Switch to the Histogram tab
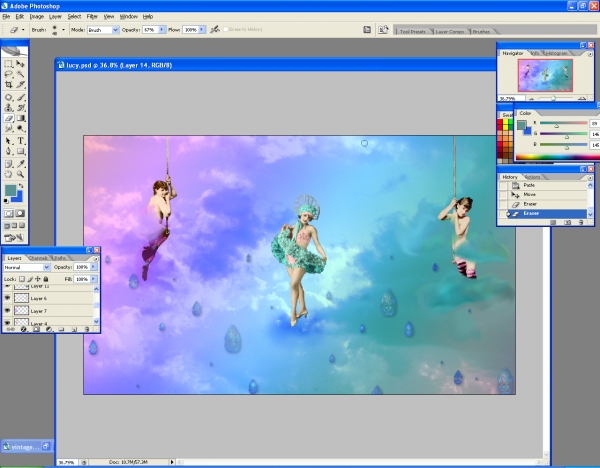This screenshot has height=468, width=600. [557, 53]
